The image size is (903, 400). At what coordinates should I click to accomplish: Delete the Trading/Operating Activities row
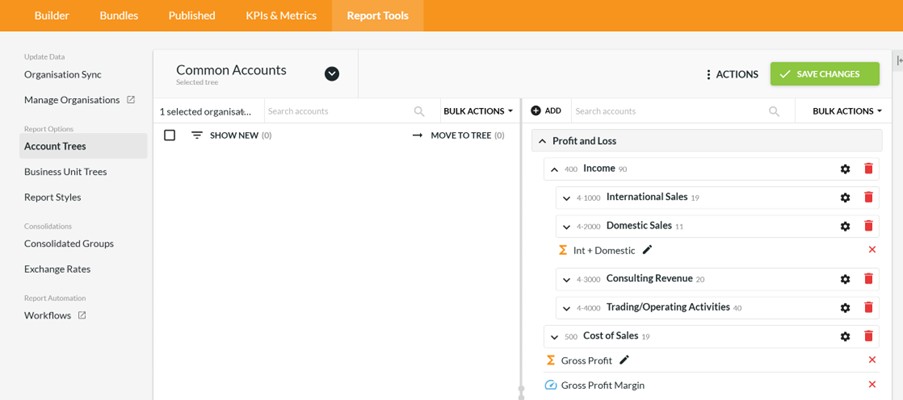(868, 307)
